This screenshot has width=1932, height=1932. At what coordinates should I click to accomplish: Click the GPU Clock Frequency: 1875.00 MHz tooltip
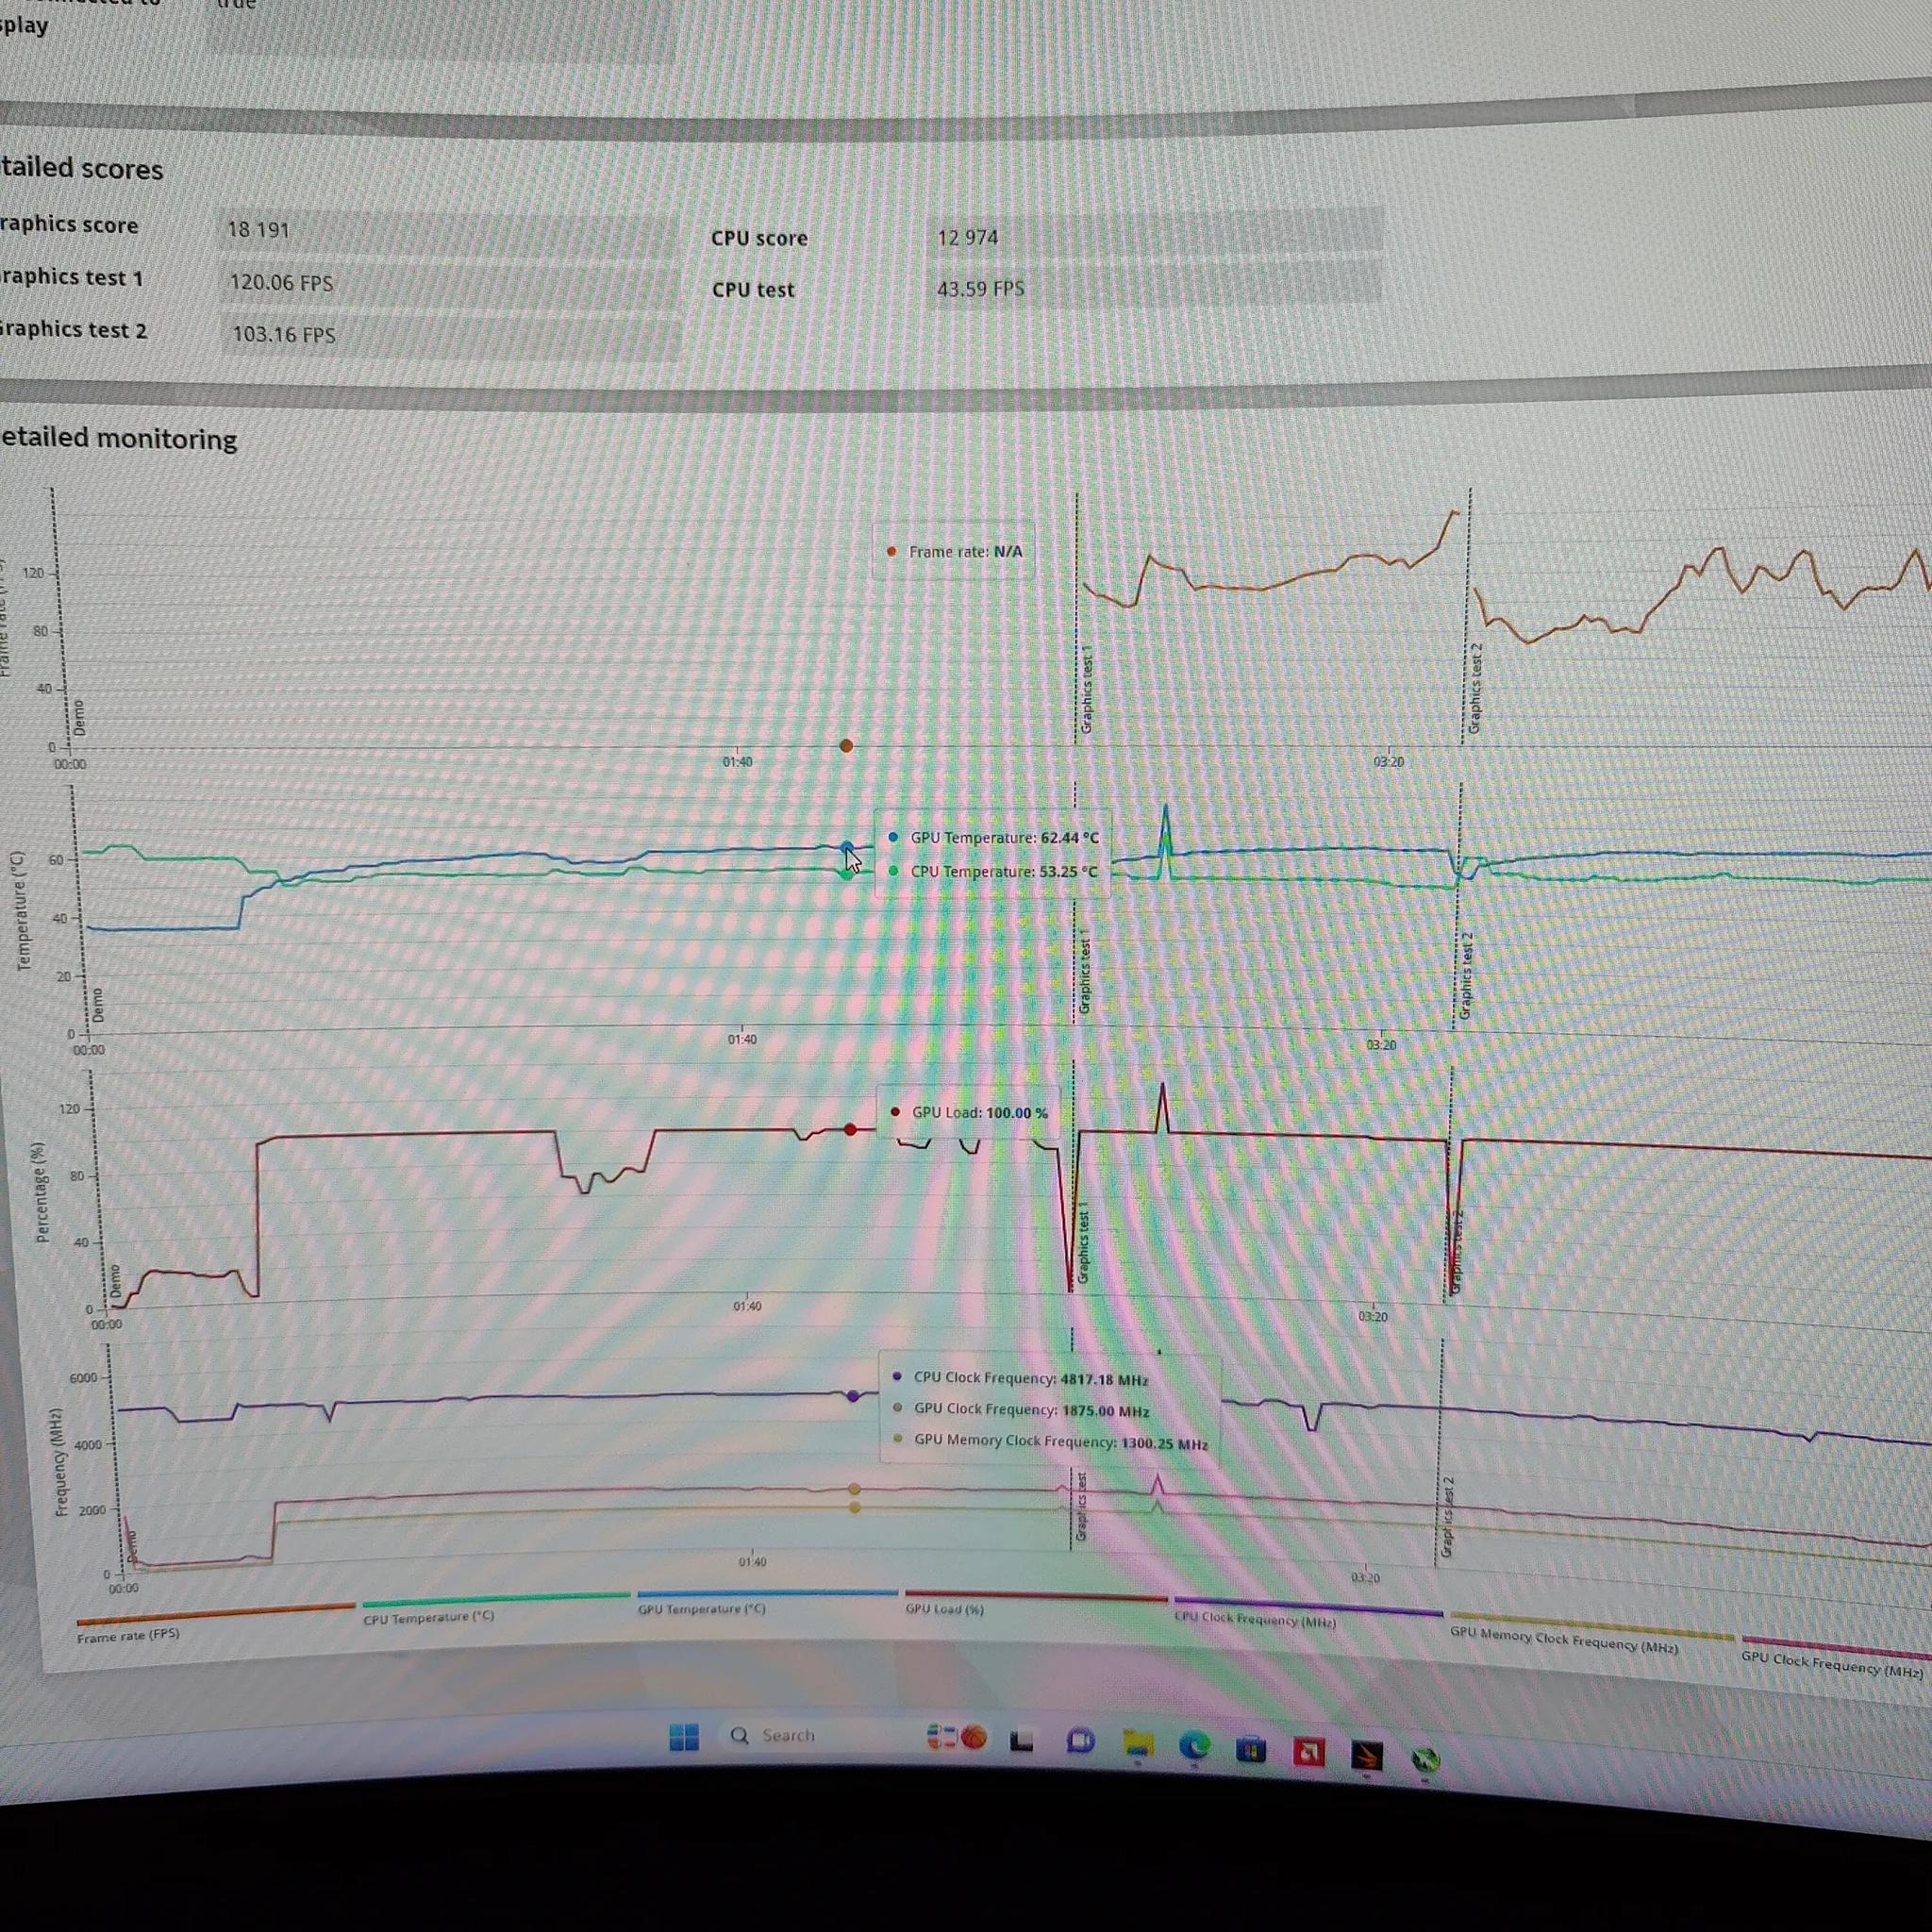1032,1410
